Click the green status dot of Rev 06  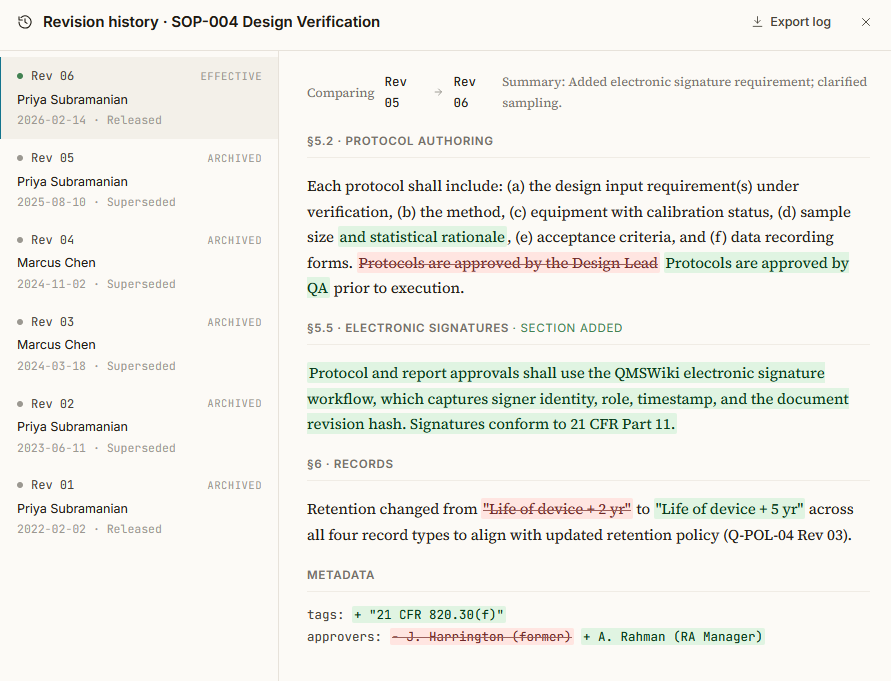20,76
